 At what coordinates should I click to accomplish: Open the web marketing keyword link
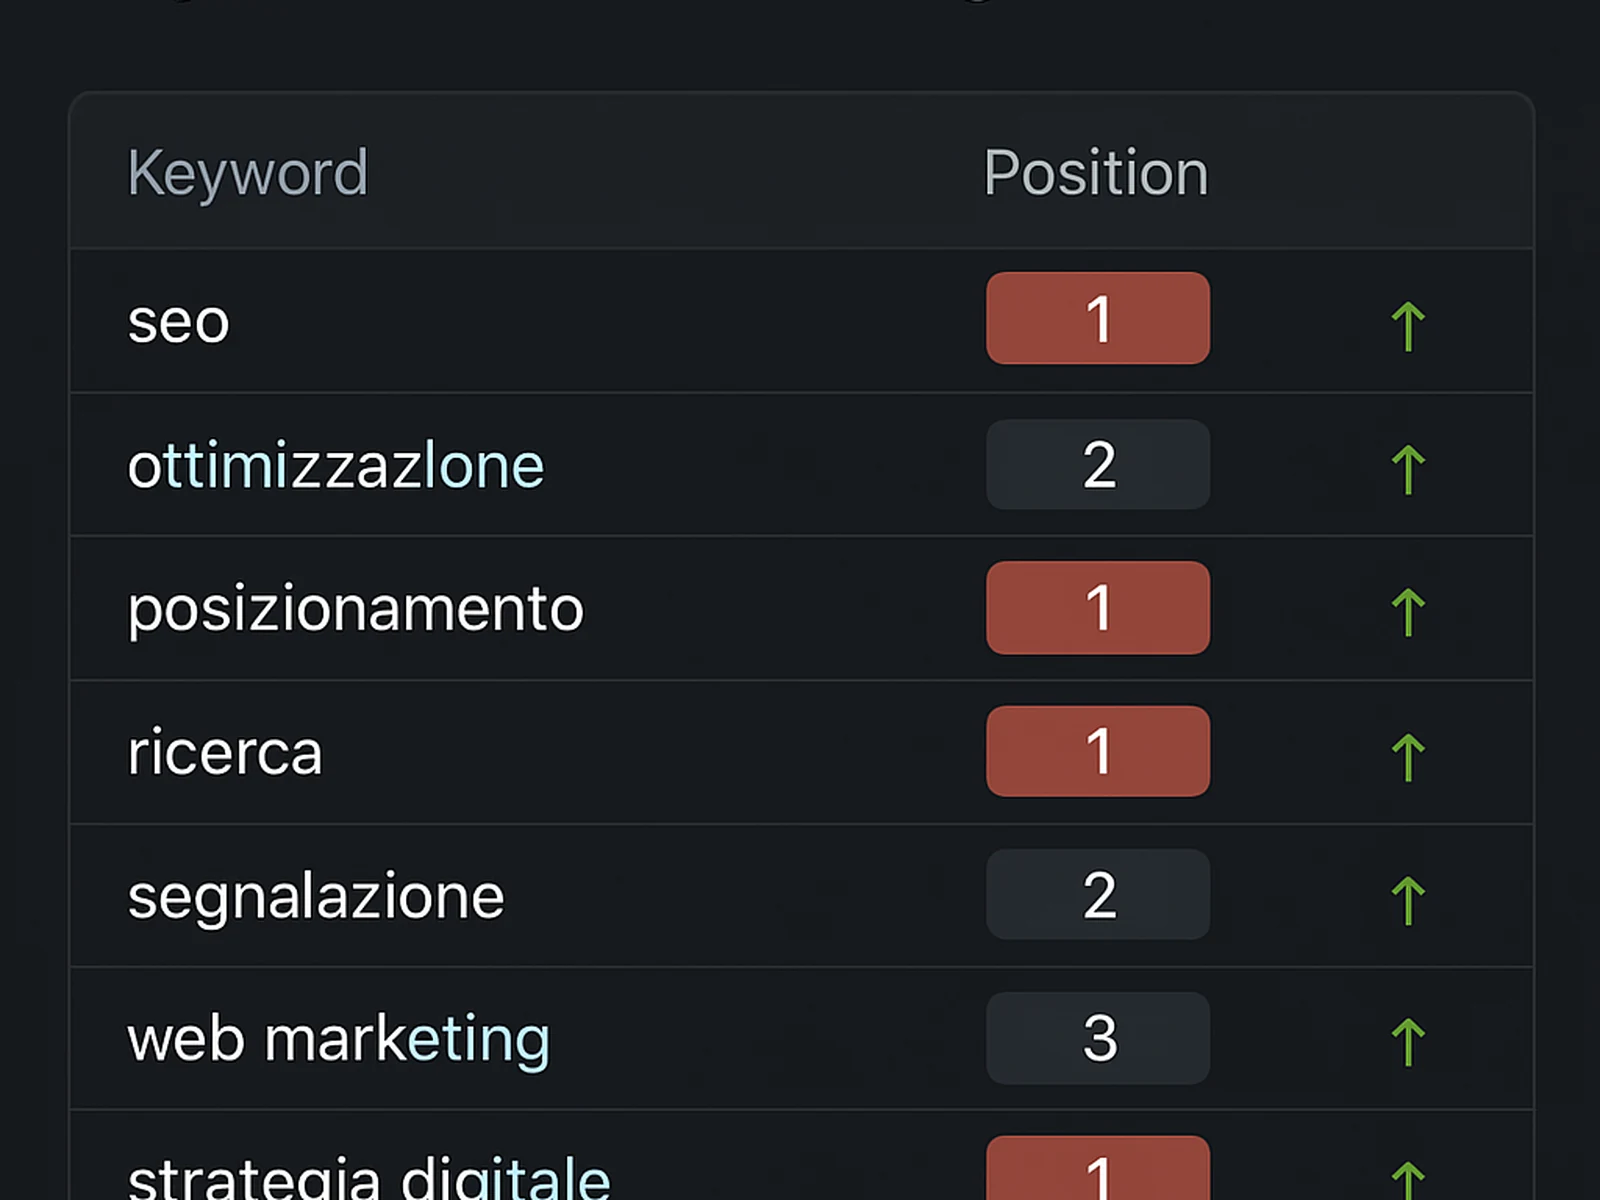coord(338,1038)
